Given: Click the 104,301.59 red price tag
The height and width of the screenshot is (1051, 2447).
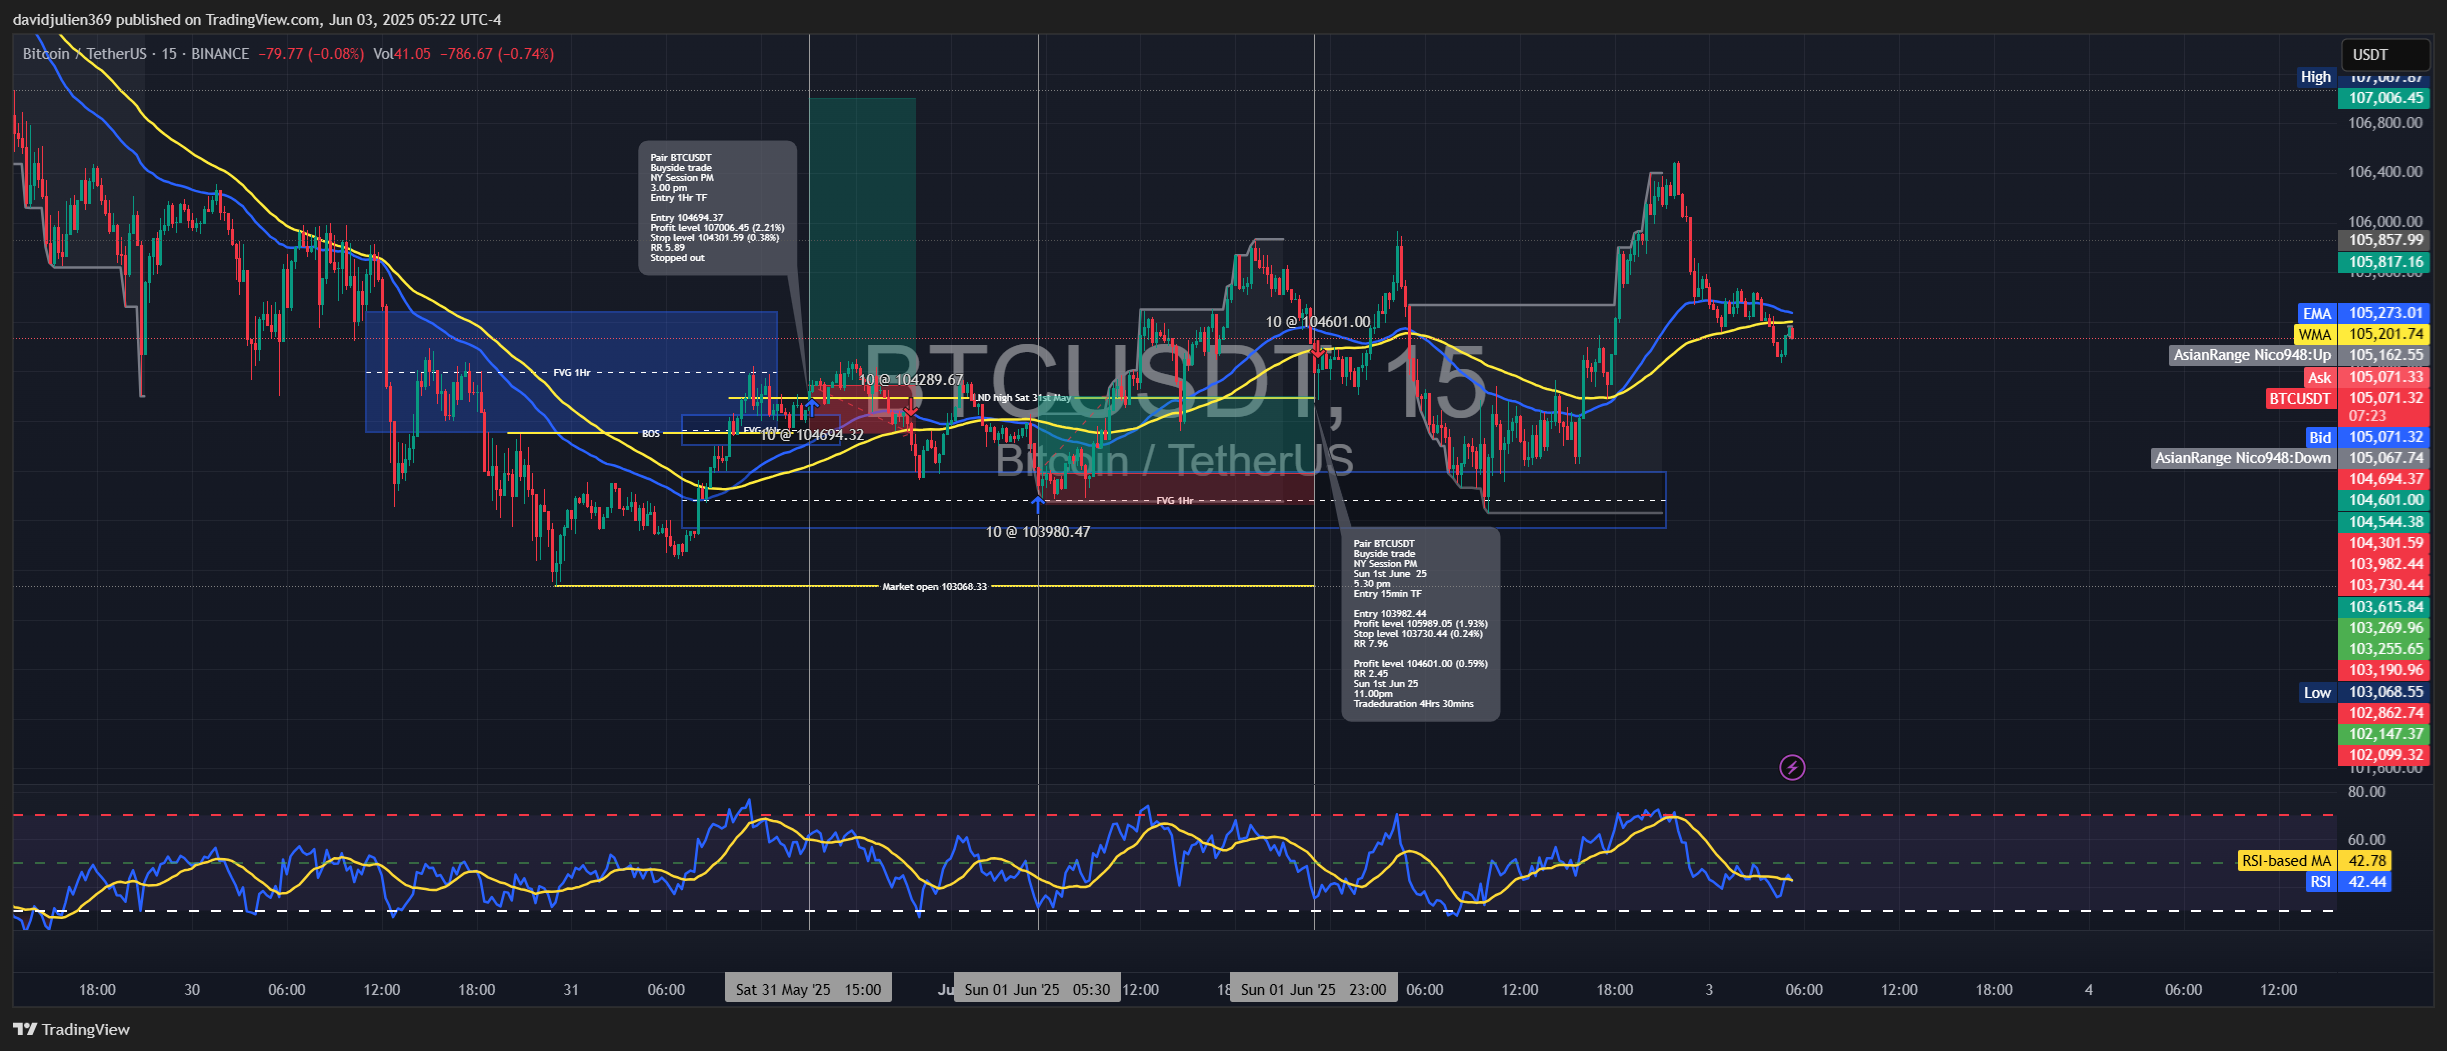Looking at the screenshot, I should [x=2384, y=543].
